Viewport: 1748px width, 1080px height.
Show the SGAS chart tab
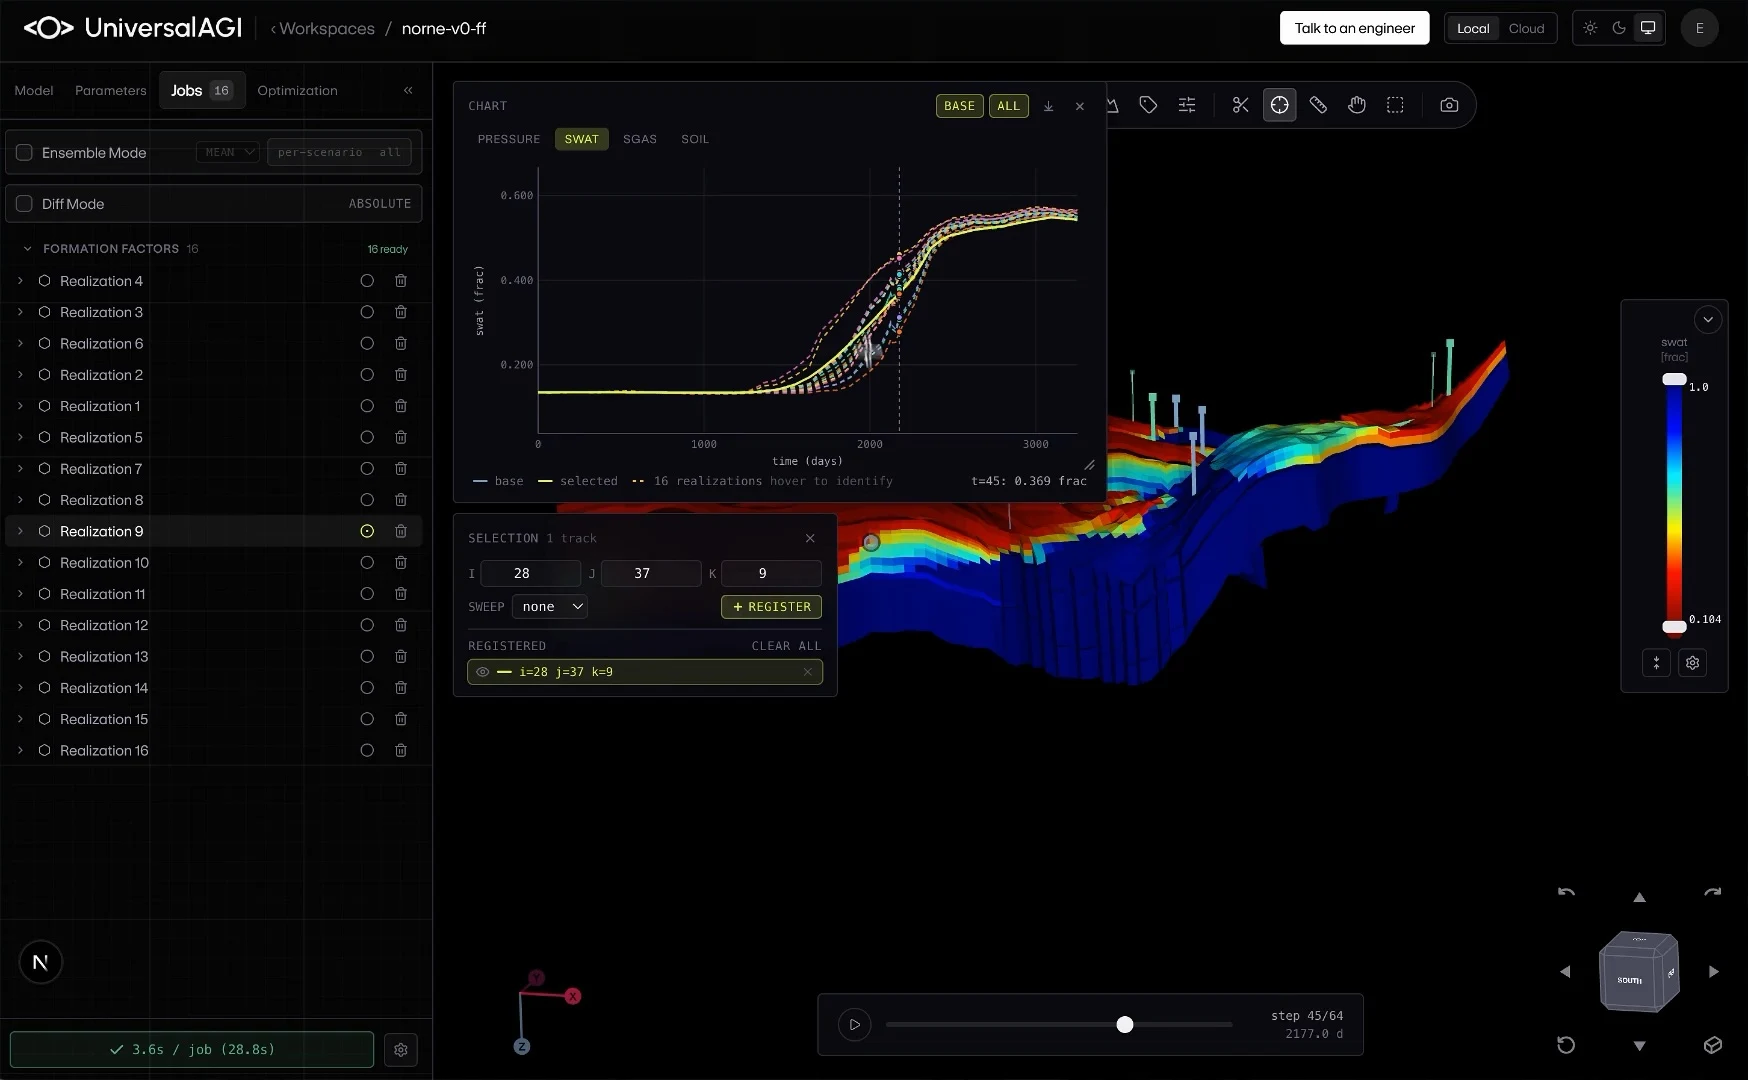point(640,139)
